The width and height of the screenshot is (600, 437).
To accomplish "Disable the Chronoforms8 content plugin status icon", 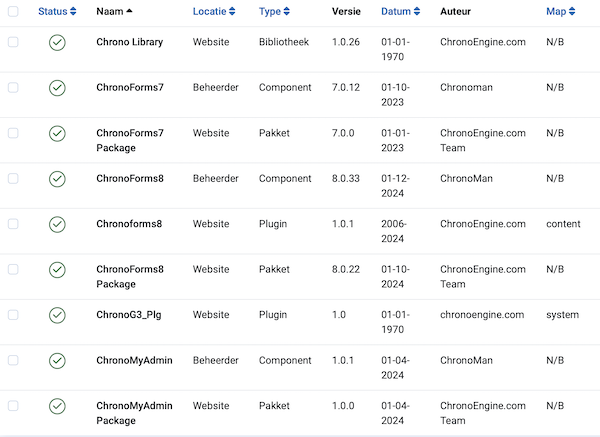I will [x=57, y=224].
